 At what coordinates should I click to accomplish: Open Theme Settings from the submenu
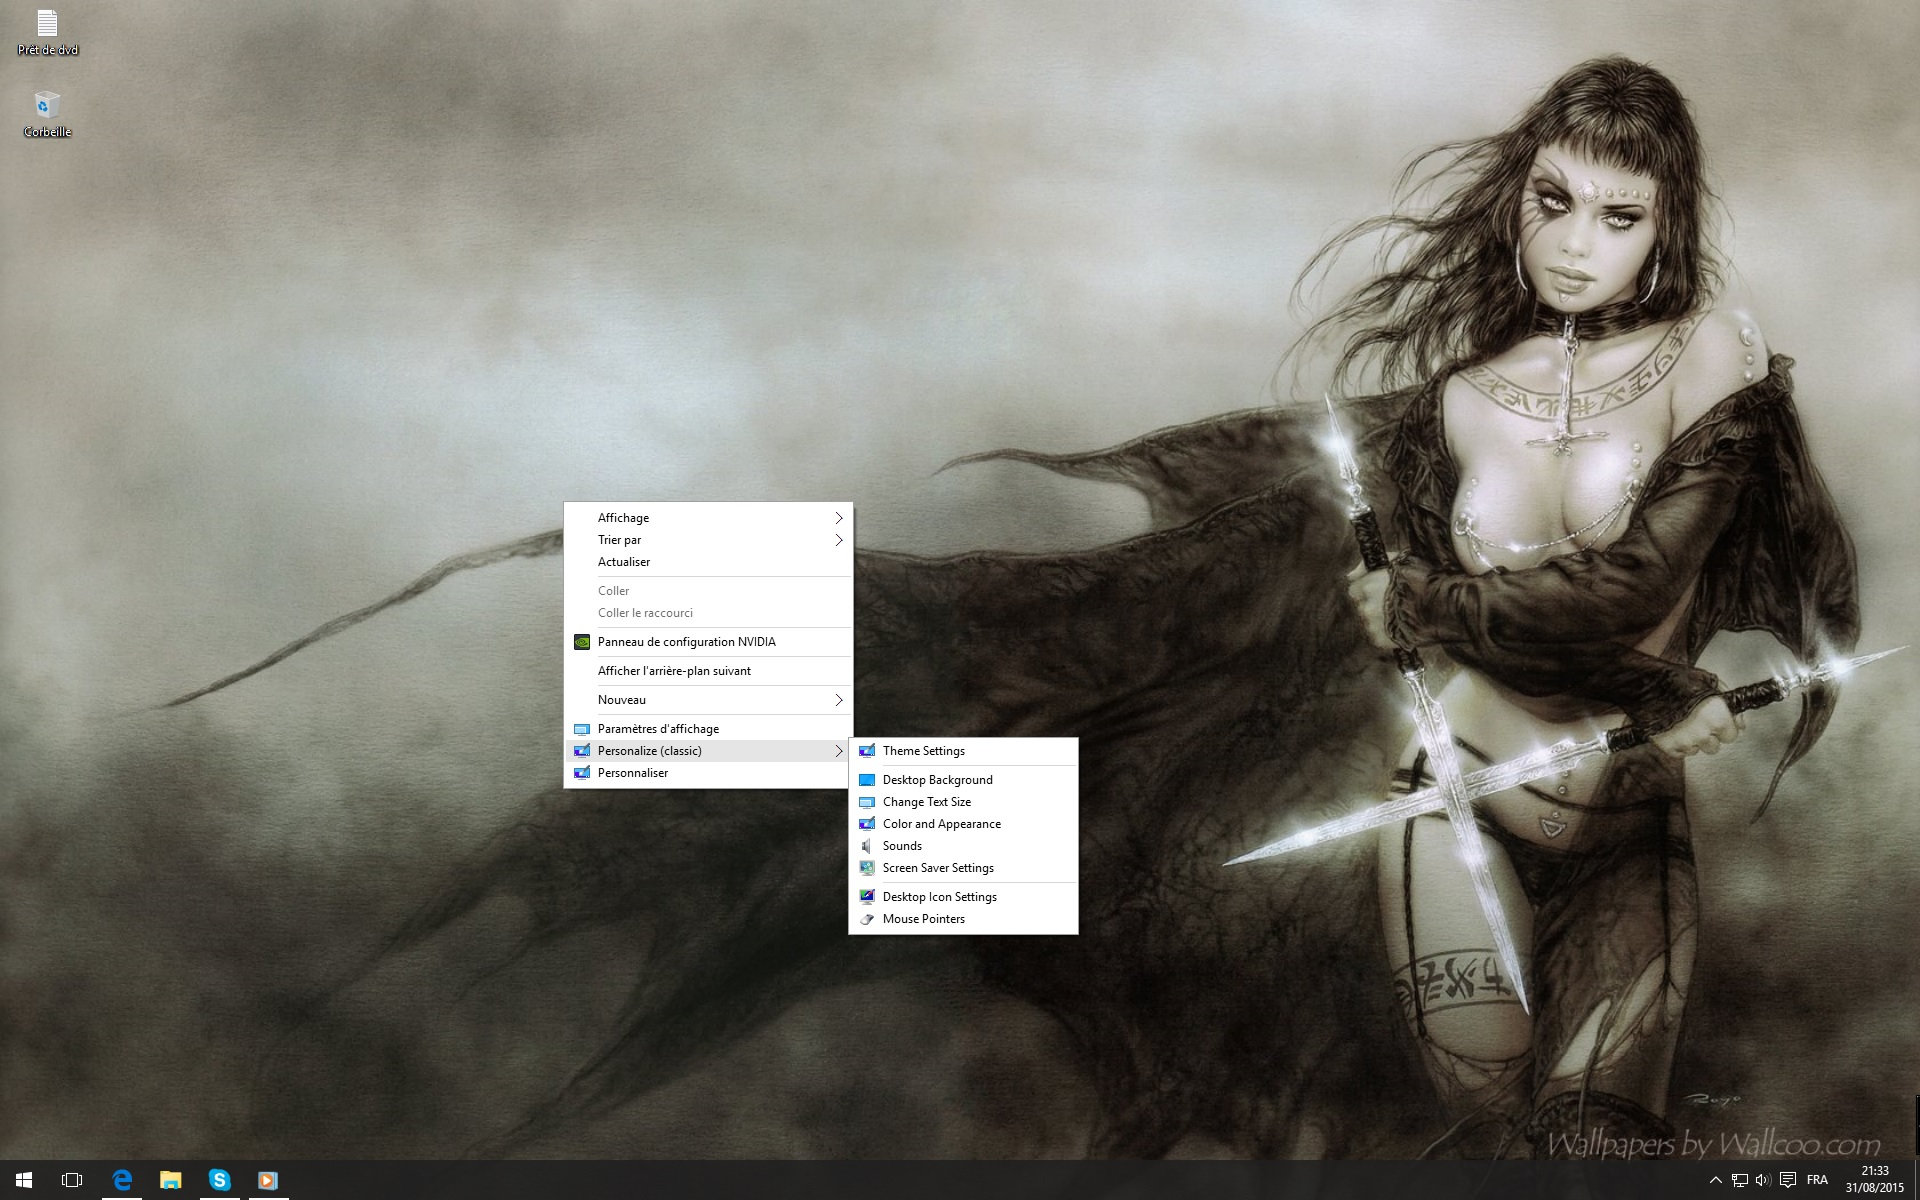(x=963, y=751)
